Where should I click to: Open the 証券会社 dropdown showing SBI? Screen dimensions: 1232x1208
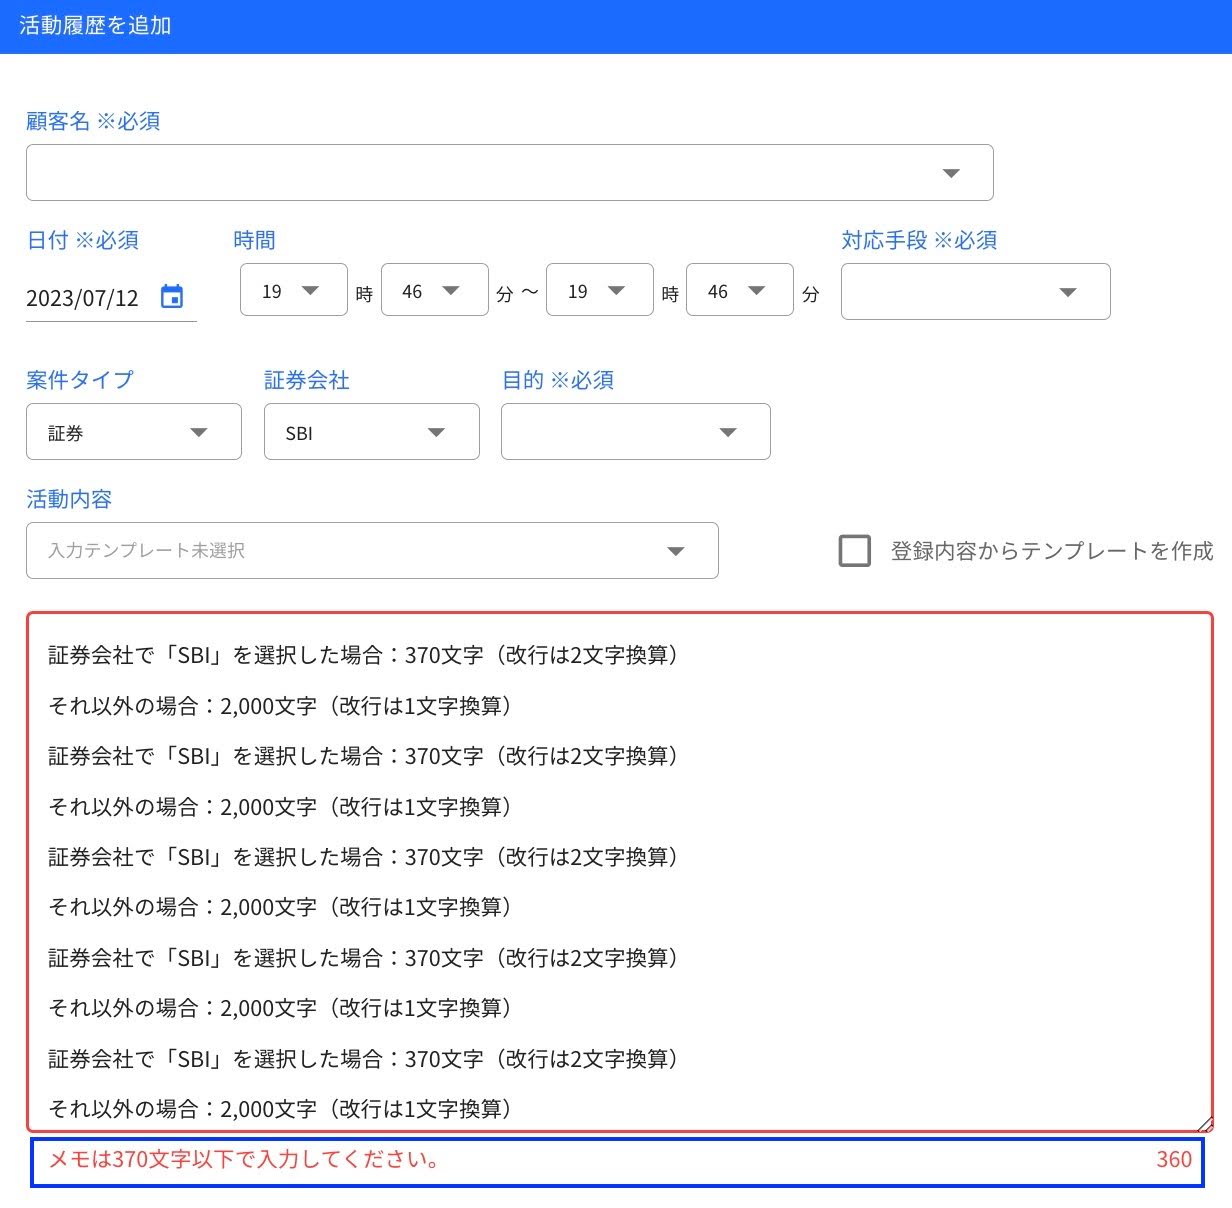point(372,432)
